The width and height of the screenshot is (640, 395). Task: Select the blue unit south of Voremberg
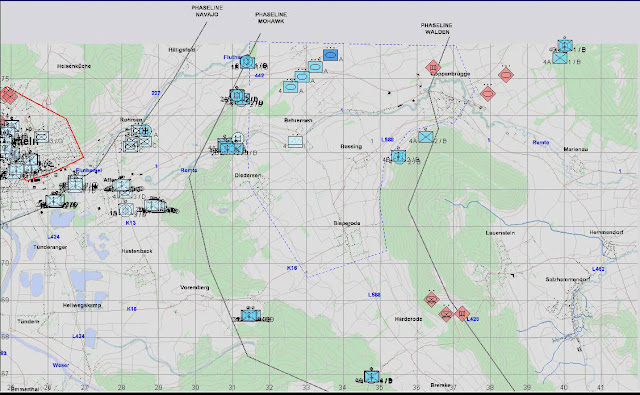point(250,315)
